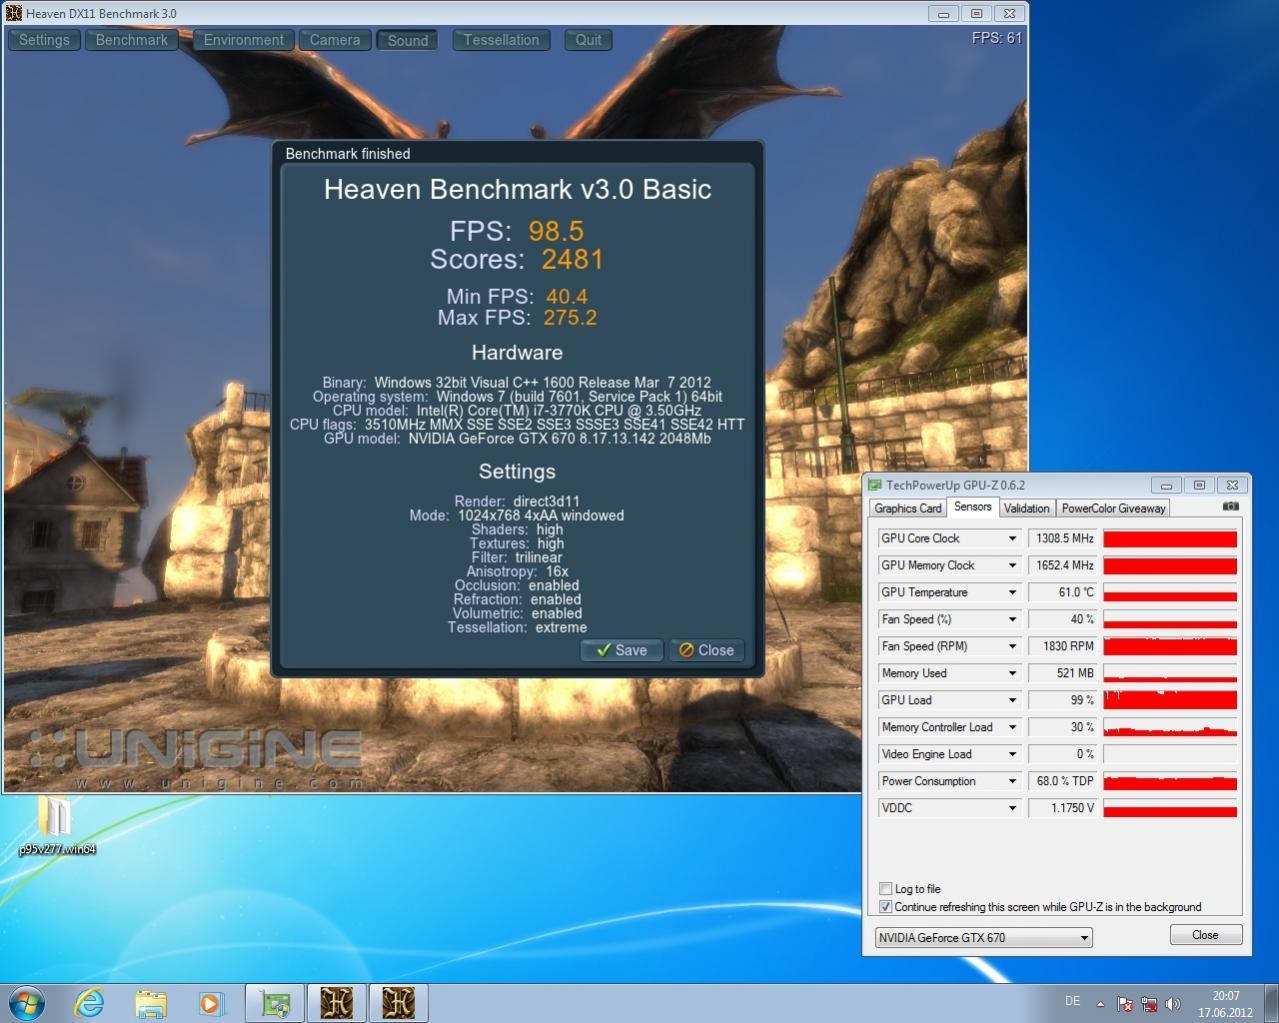Click the Benchmark menu button
This screenshot has height=1023, width=1279.
pos(132,40)
